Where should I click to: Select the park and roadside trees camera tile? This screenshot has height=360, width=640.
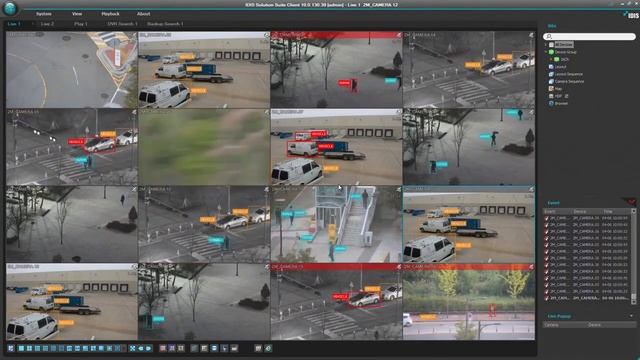[469, 302]
